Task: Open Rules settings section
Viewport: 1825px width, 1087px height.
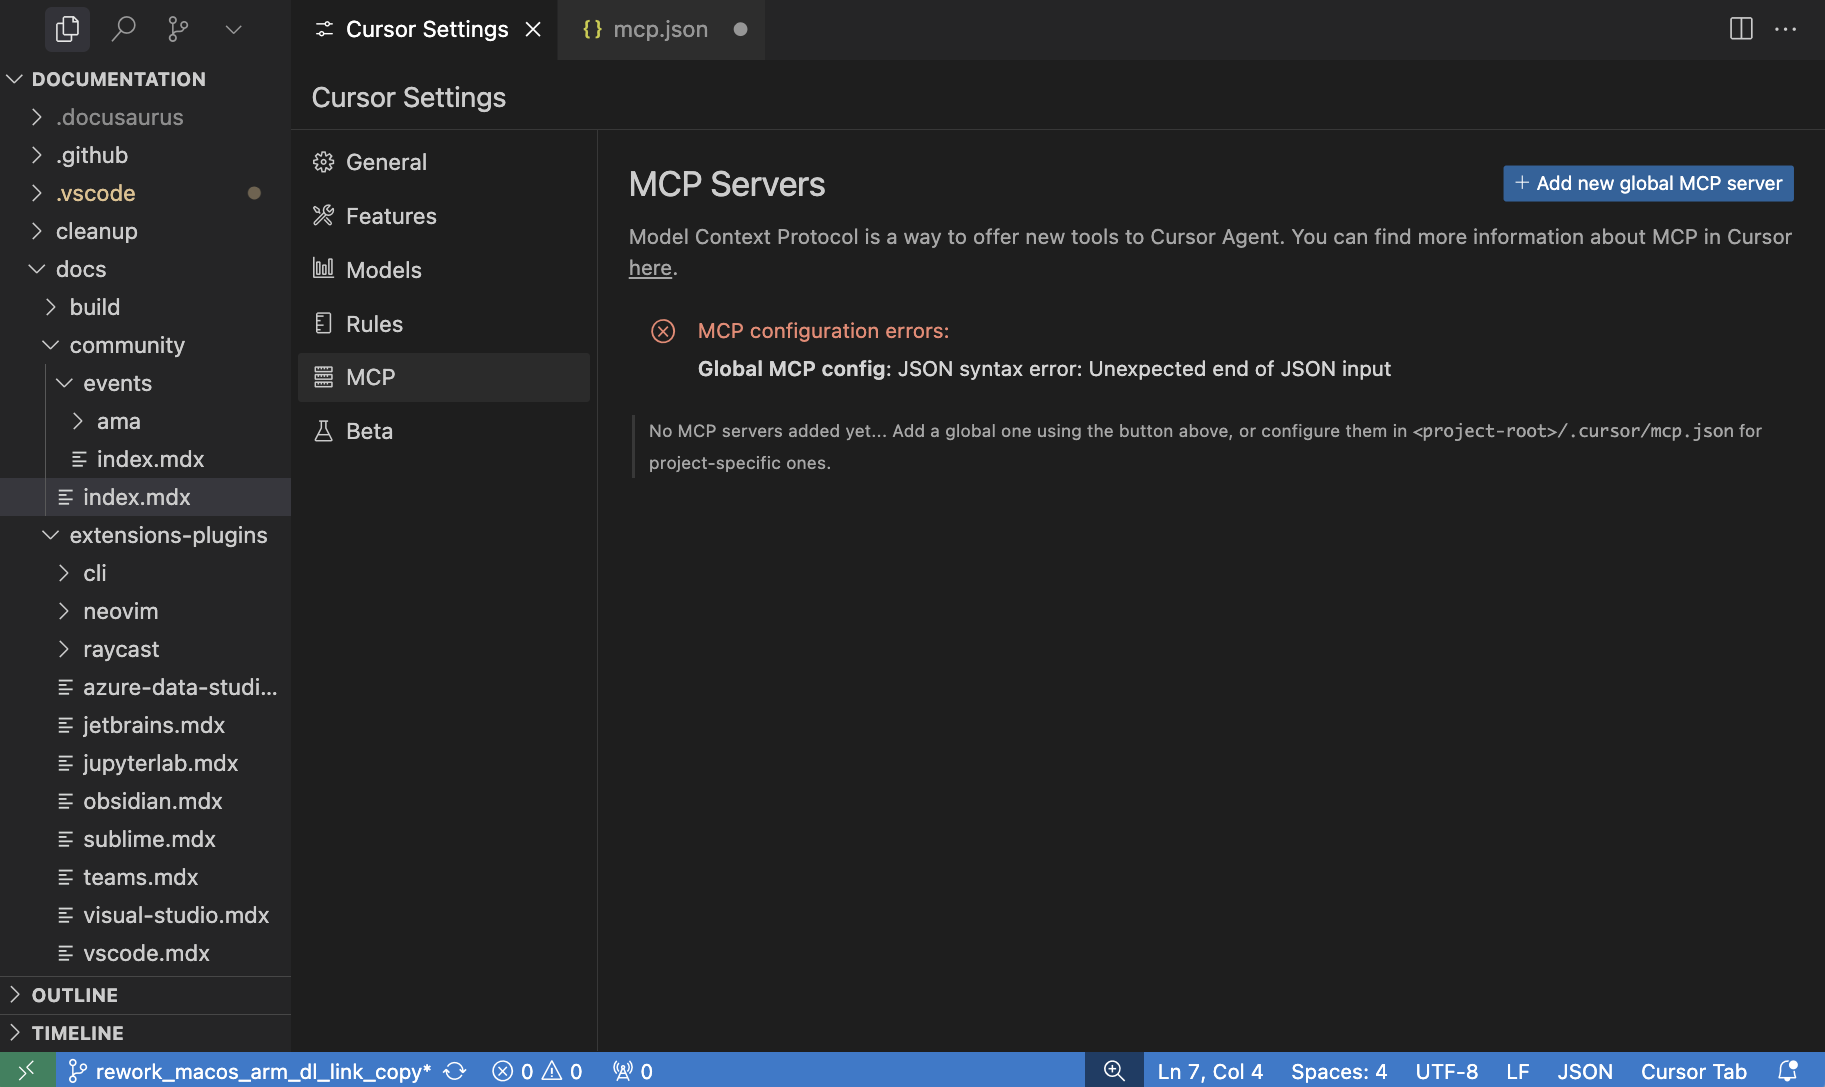Action: point(444,324)
